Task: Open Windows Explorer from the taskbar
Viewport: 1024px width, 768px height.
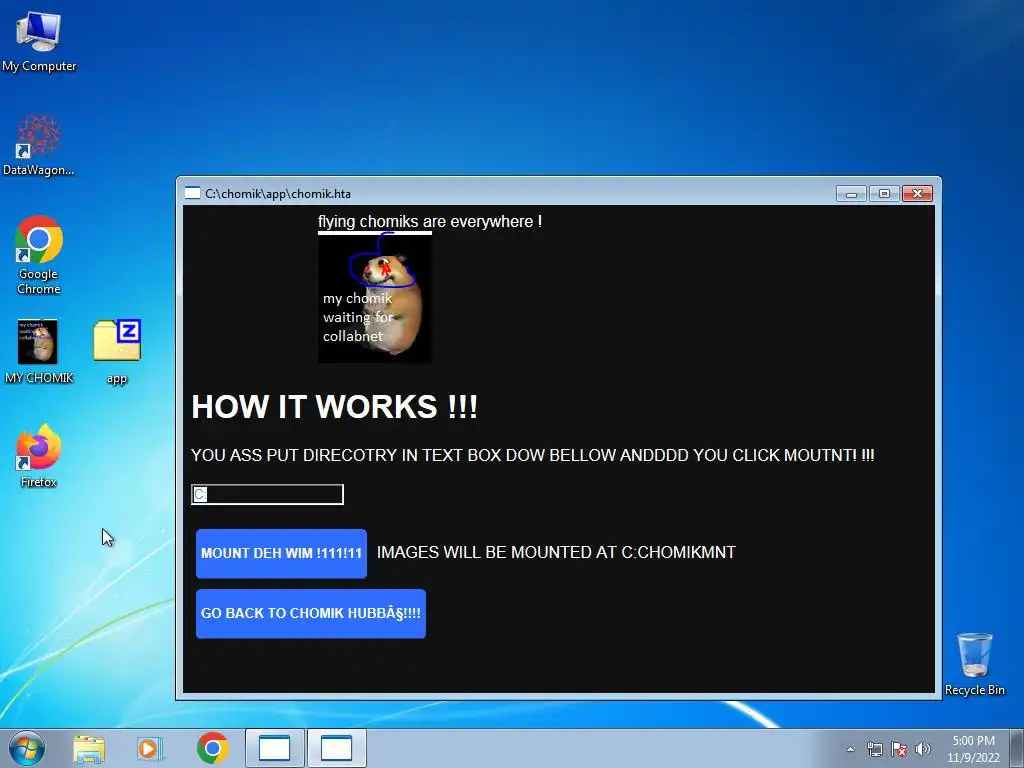Action: click(x=89, y=748)
